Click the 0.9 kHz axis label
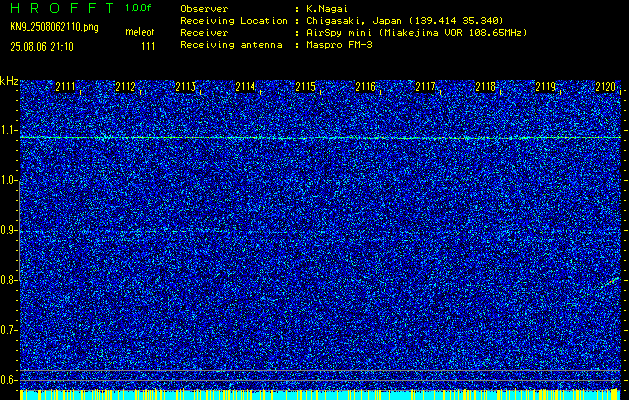The height and width of the screenshot is (400, 629). click(8, 230)
